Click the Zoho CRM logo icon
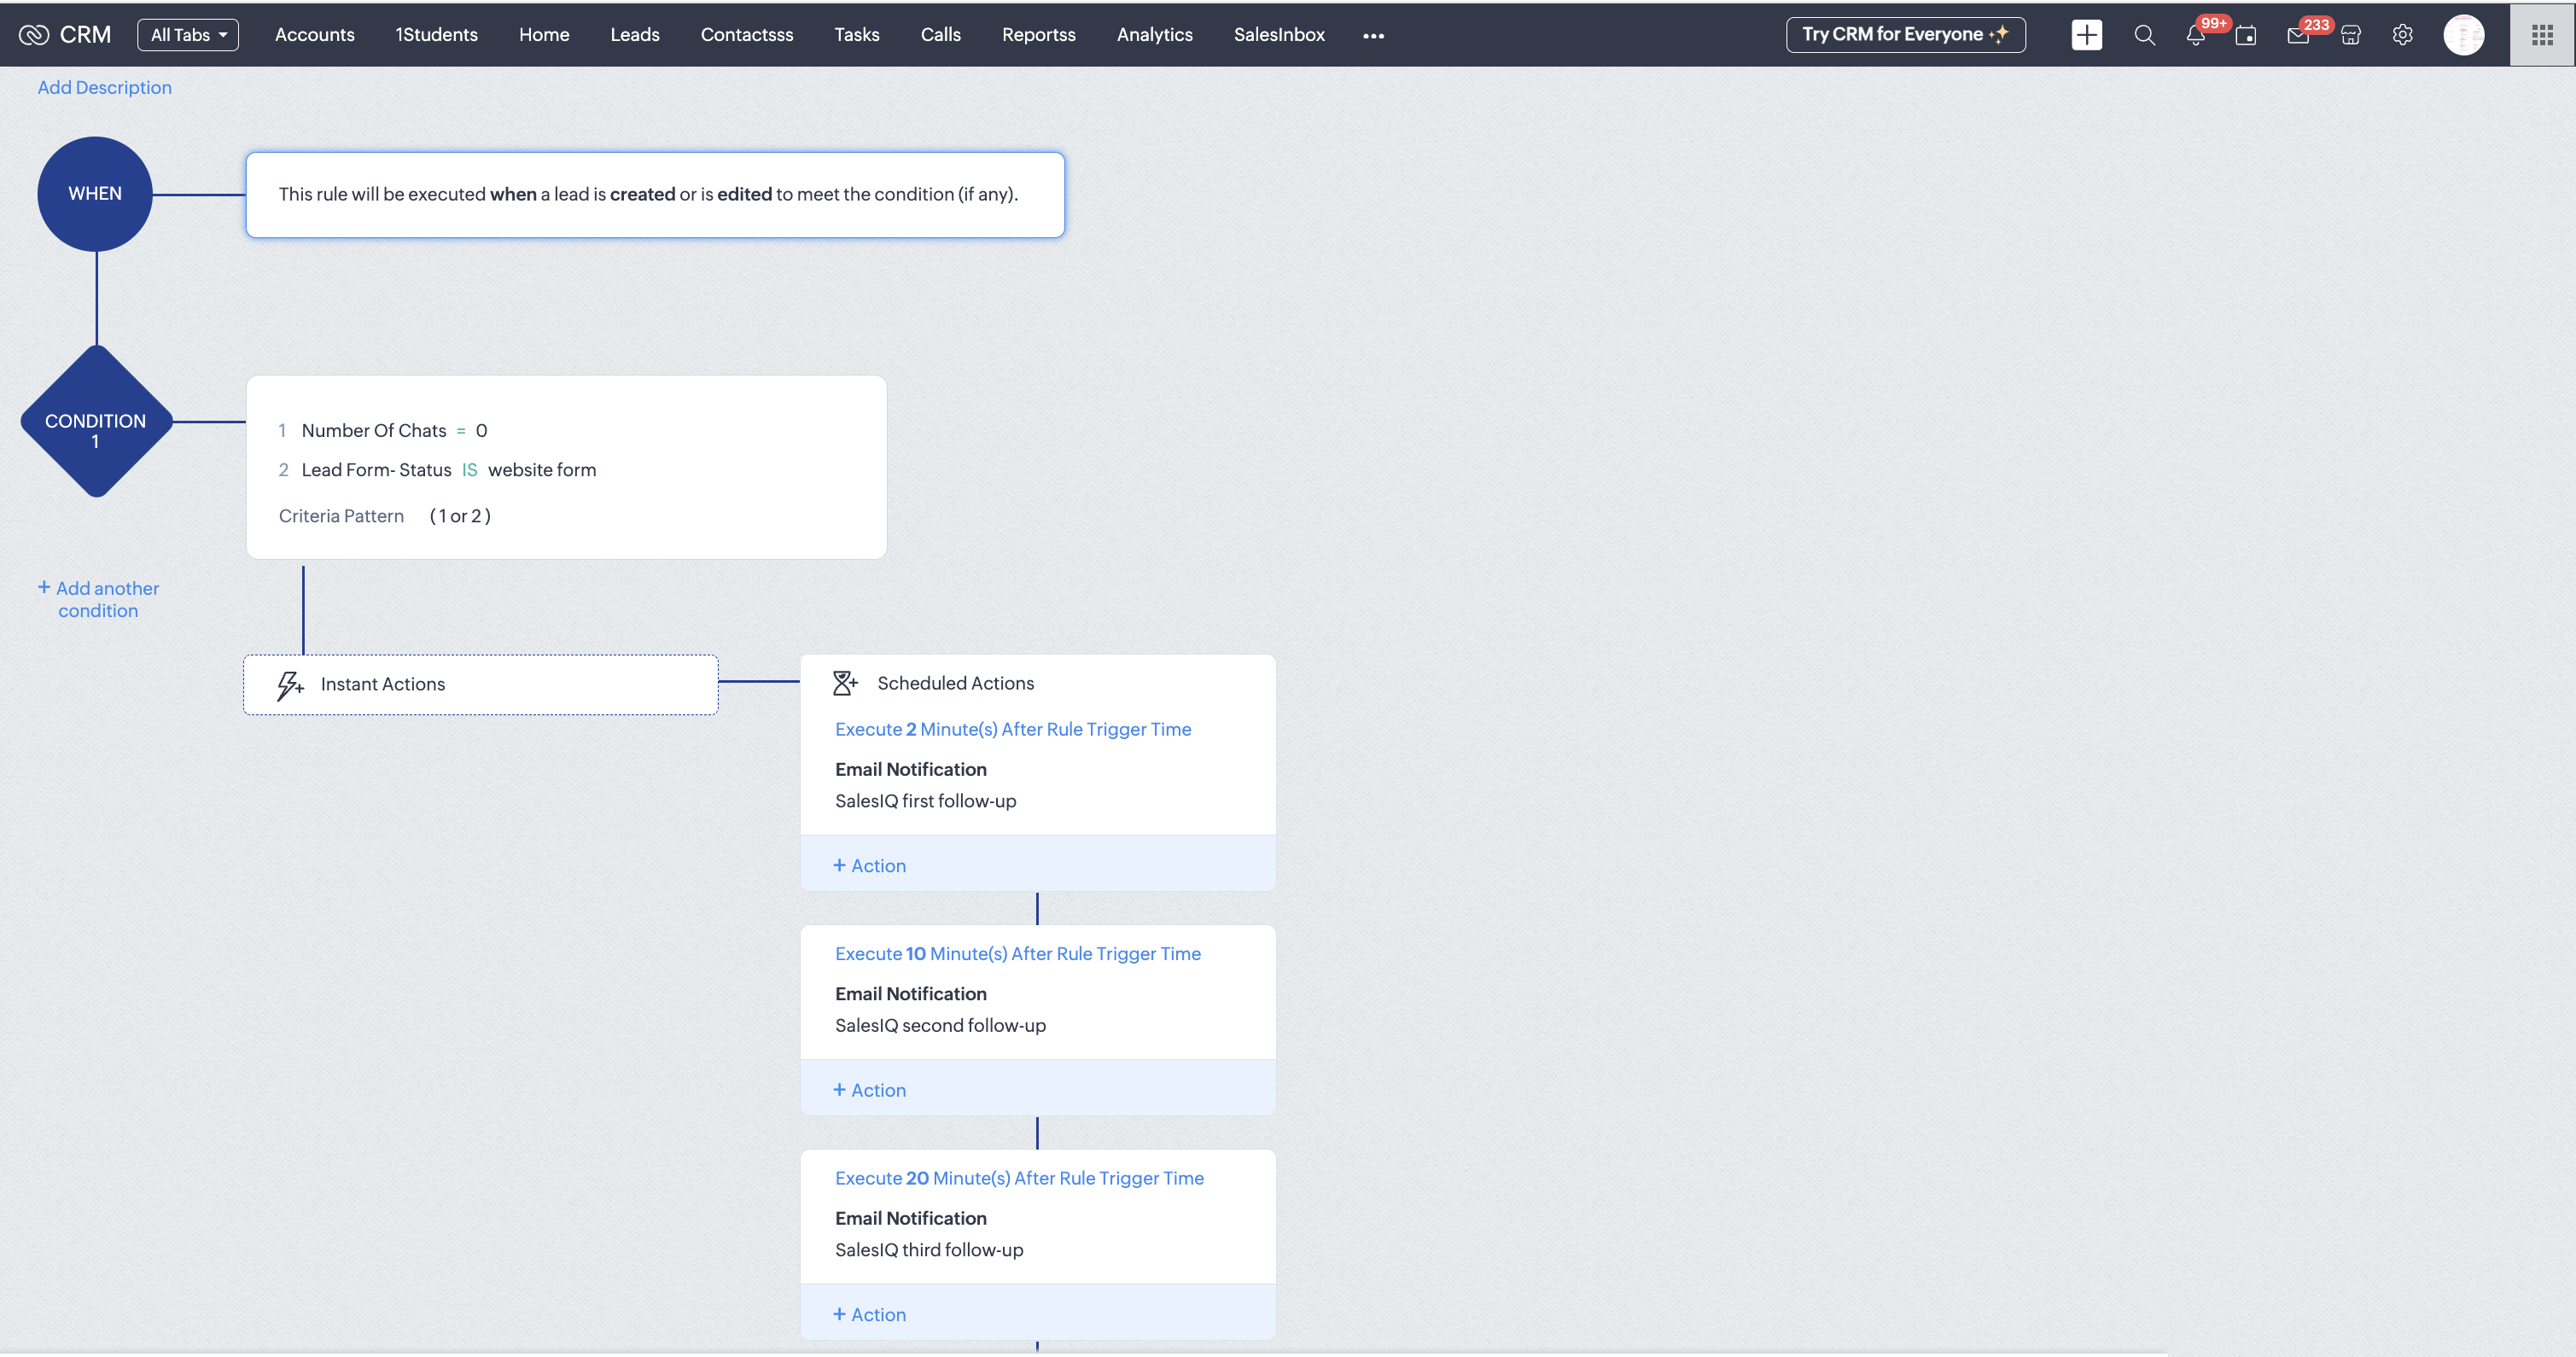 33,35
